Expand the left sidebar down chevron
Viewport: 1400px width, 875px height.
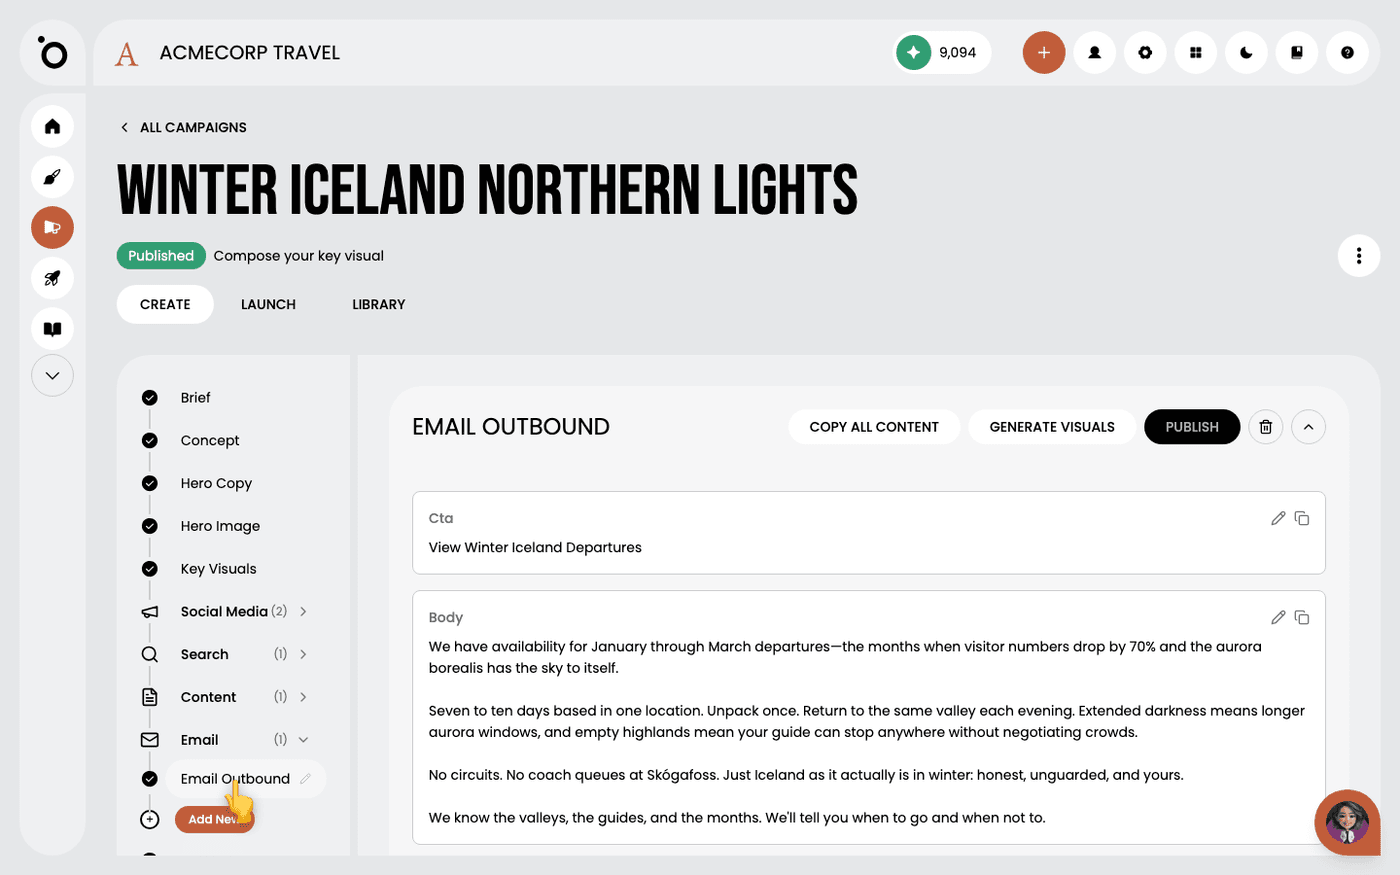tap(52, 375)
